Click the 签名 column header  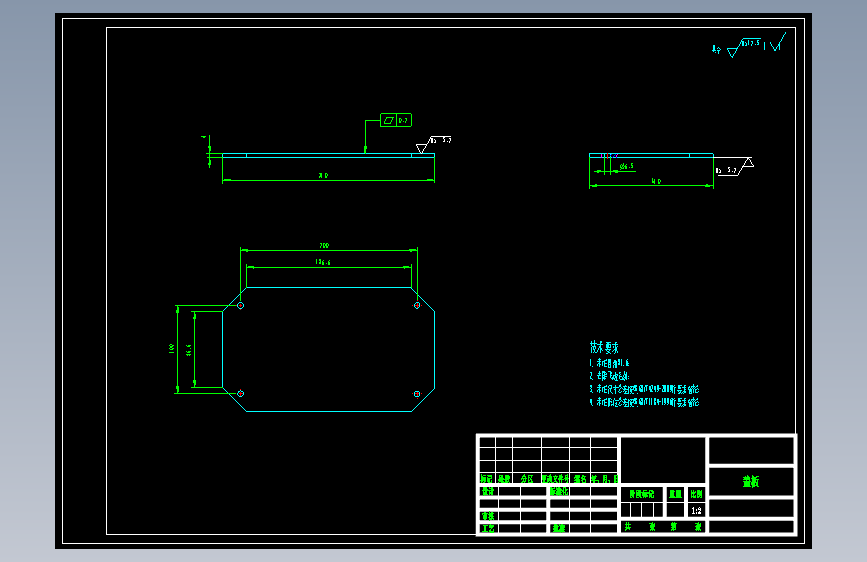[x=580, y=478]
